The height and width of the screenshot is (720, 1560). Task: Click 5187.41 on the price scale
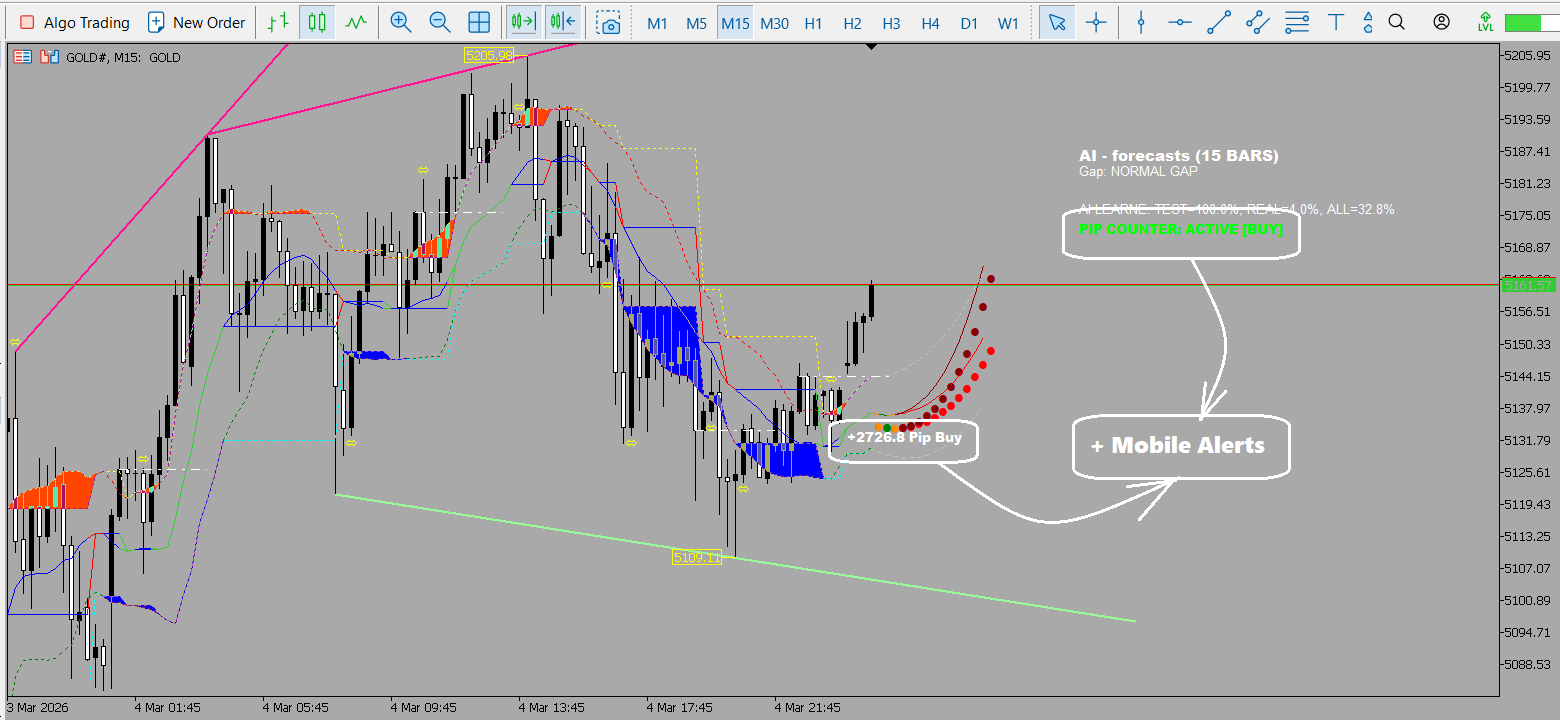(x=1527, y=151)
